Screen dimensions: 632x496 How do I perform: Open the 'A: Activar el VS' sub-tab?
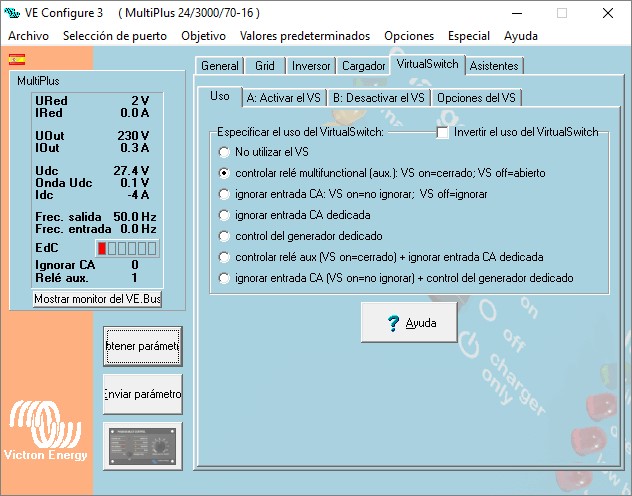click(x=284, y=98)
